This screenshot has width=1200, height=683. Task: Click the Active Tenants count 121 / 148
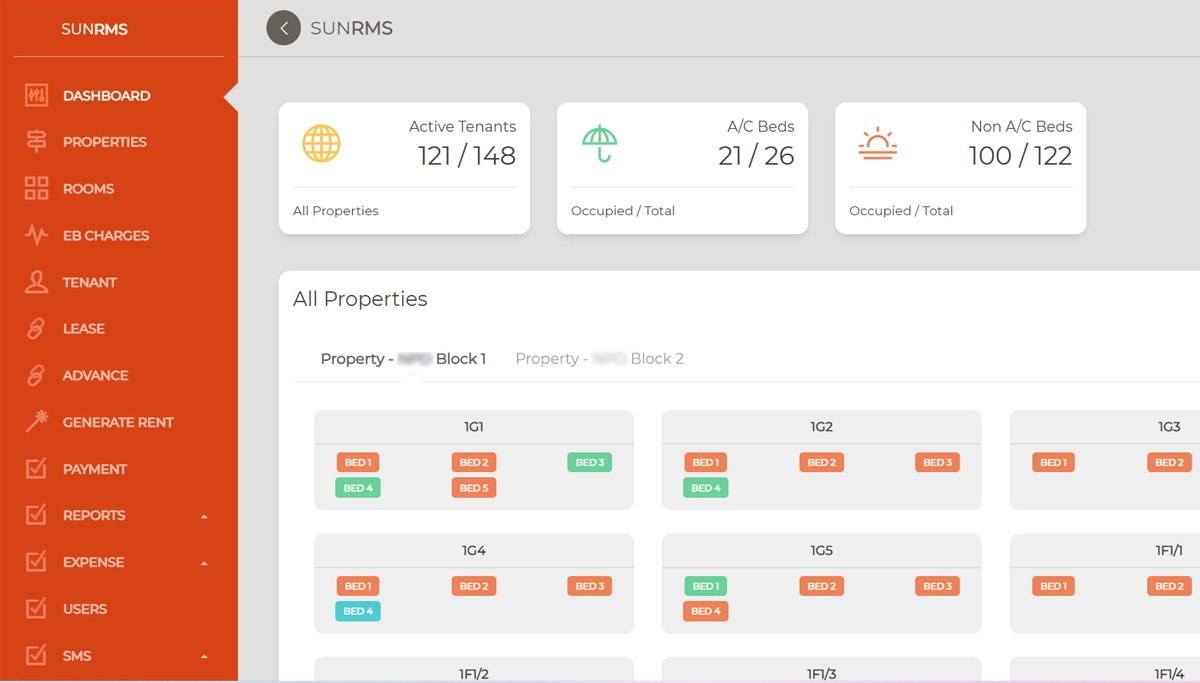point(467,156)
